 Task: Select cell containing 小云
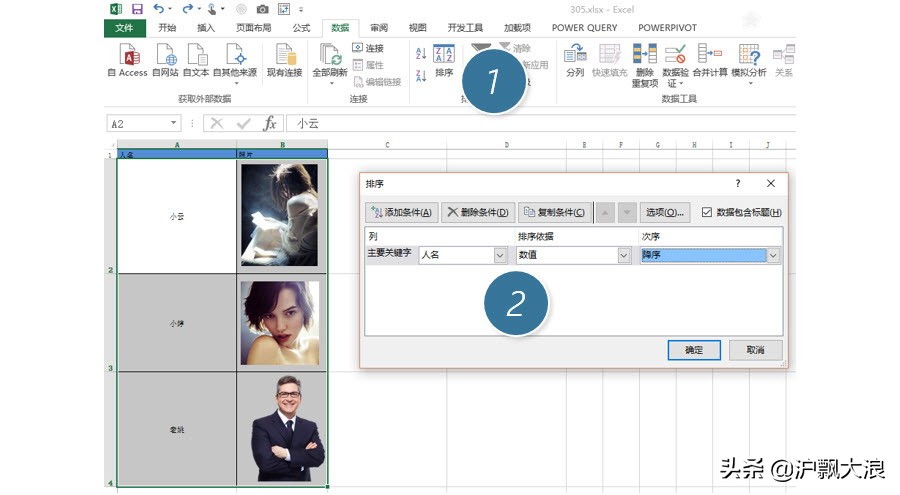coord(177,216)
